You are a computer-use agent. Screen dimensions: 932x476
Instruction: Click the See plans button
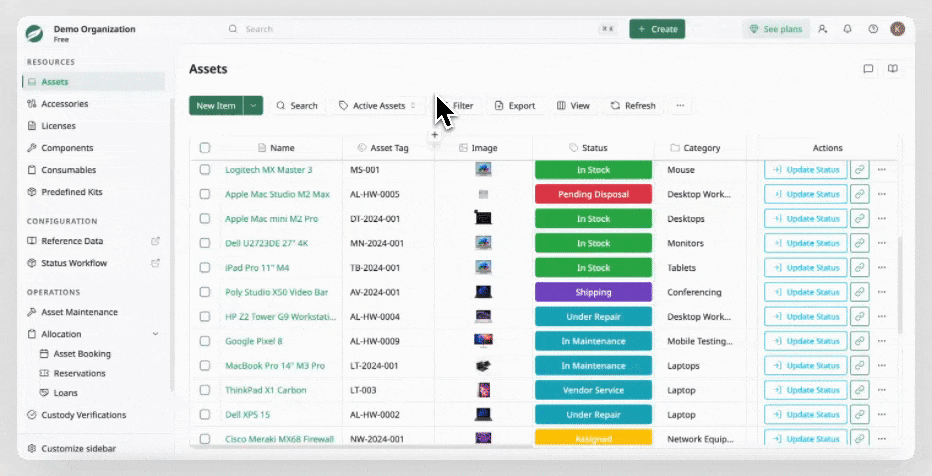pyautogui.click(x=776, y=29)
